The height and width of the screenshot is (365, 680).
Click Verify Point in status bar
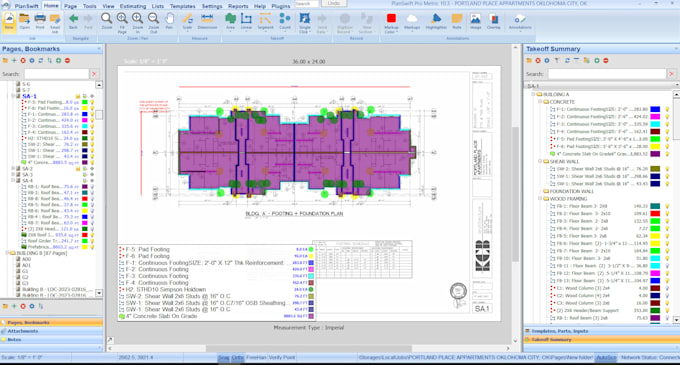pos(282,358)
